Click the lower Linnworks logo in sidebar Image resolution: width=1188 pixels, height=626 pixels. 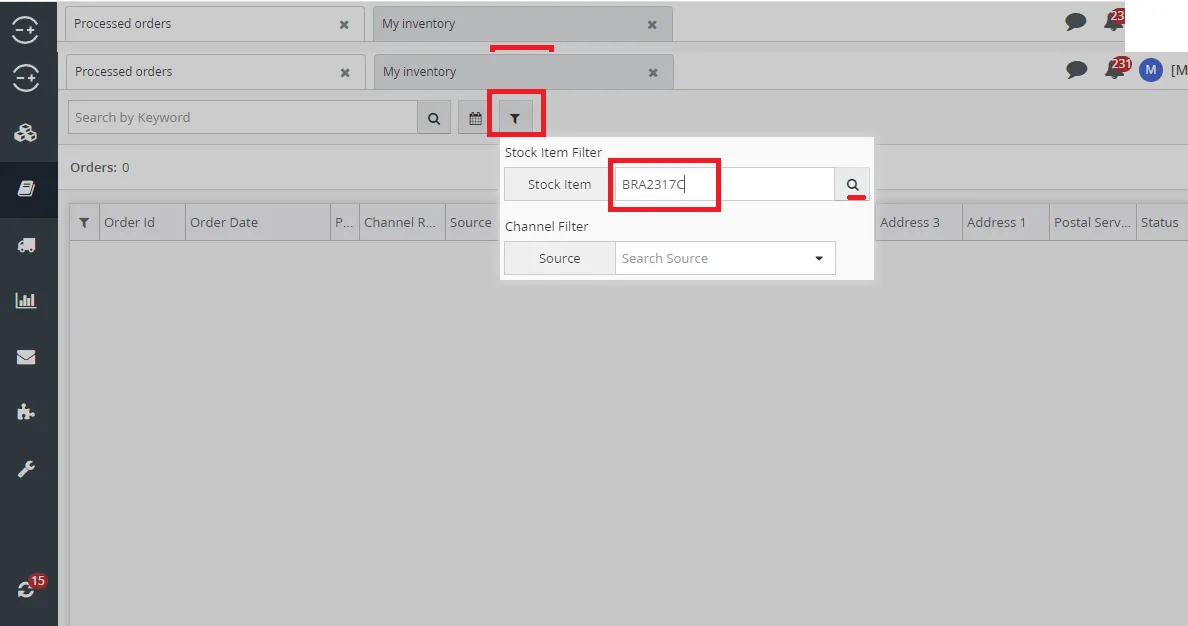(x=26, y=77)
